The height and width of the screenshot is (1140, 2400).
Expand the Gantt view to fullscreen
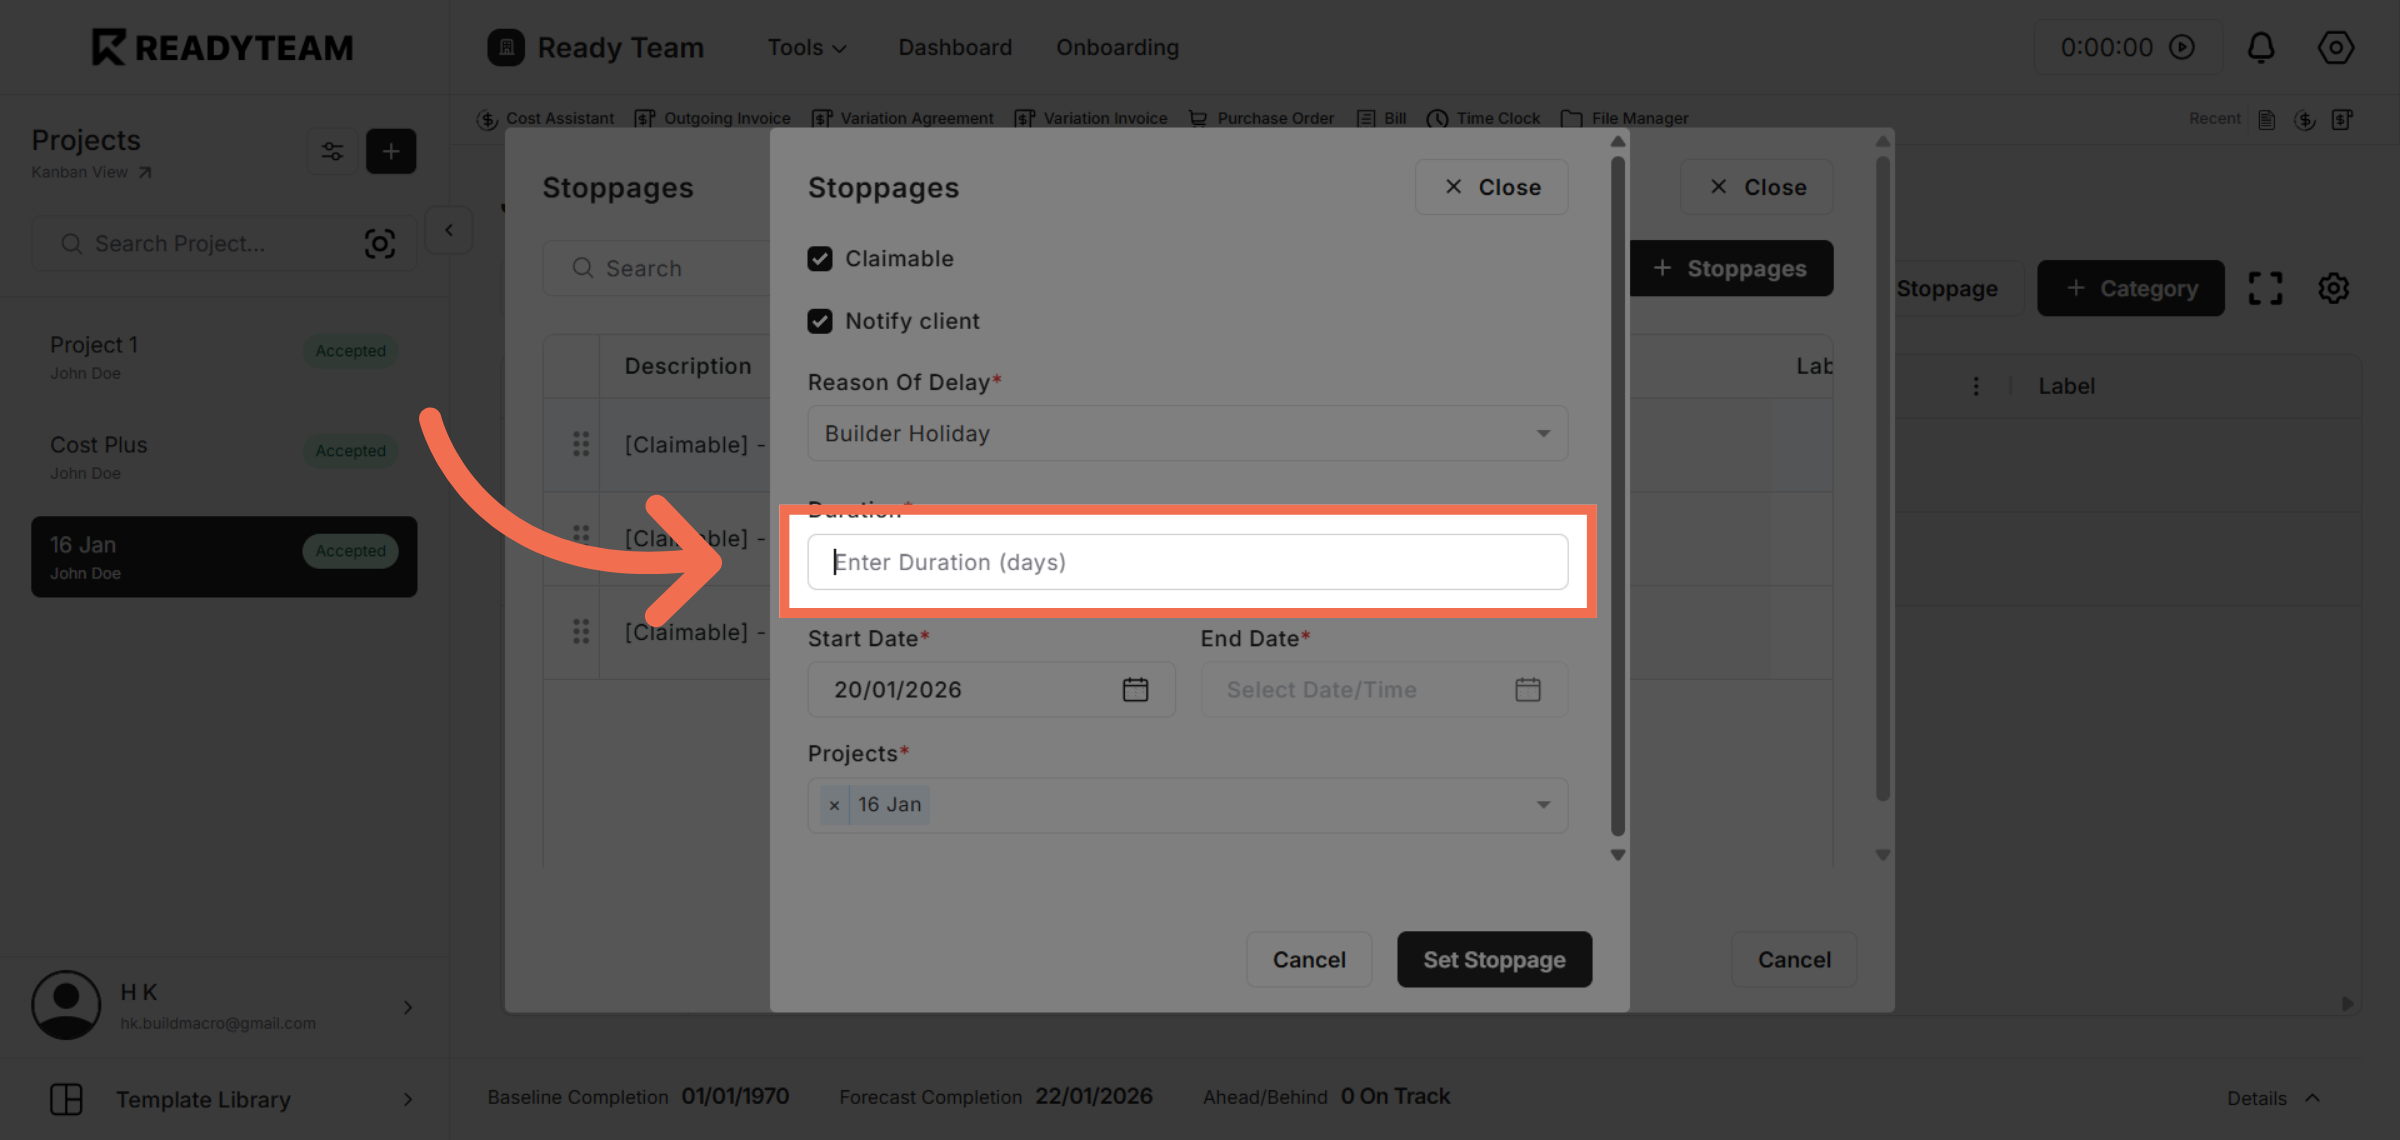tap(2265, 288)
